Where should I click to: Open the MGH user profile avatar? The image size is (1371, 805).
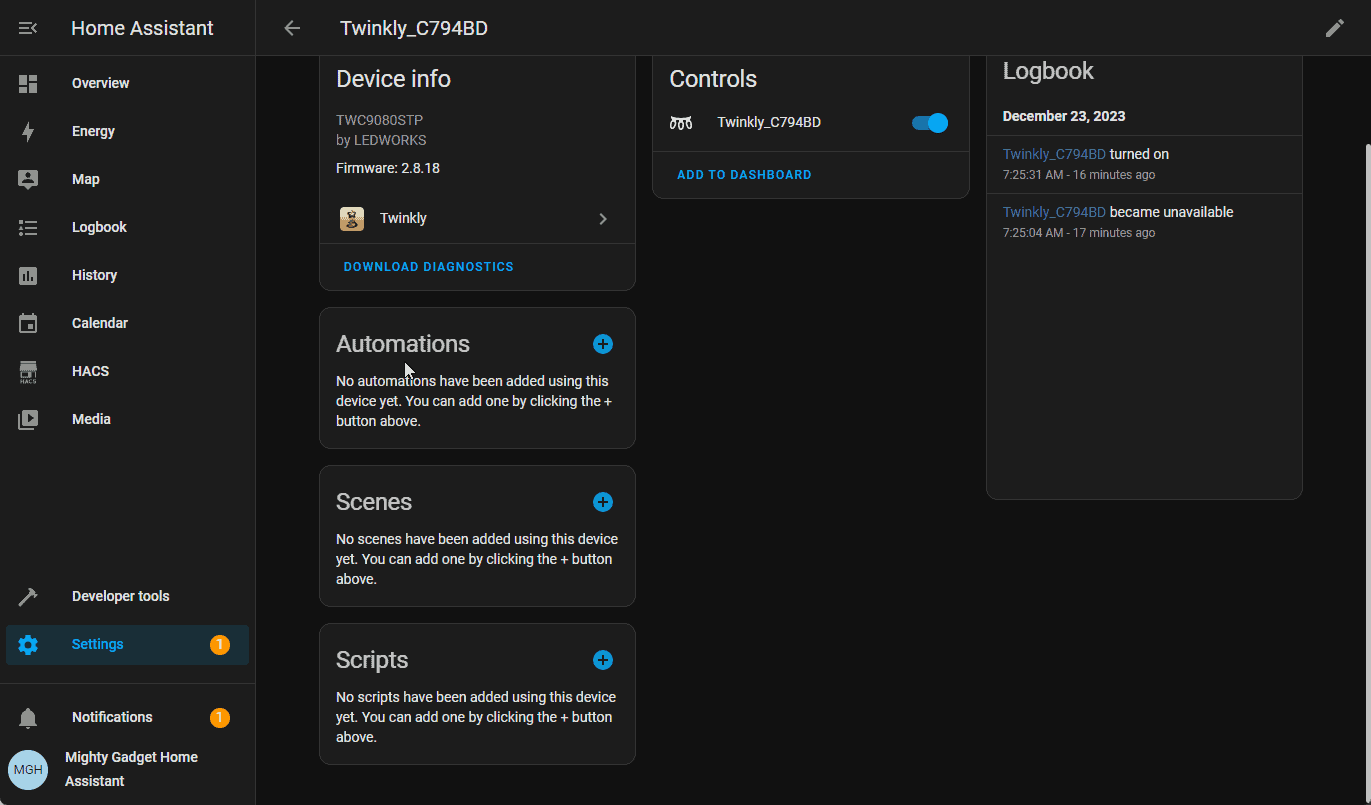pyautogui.click(x=28, y=769)
